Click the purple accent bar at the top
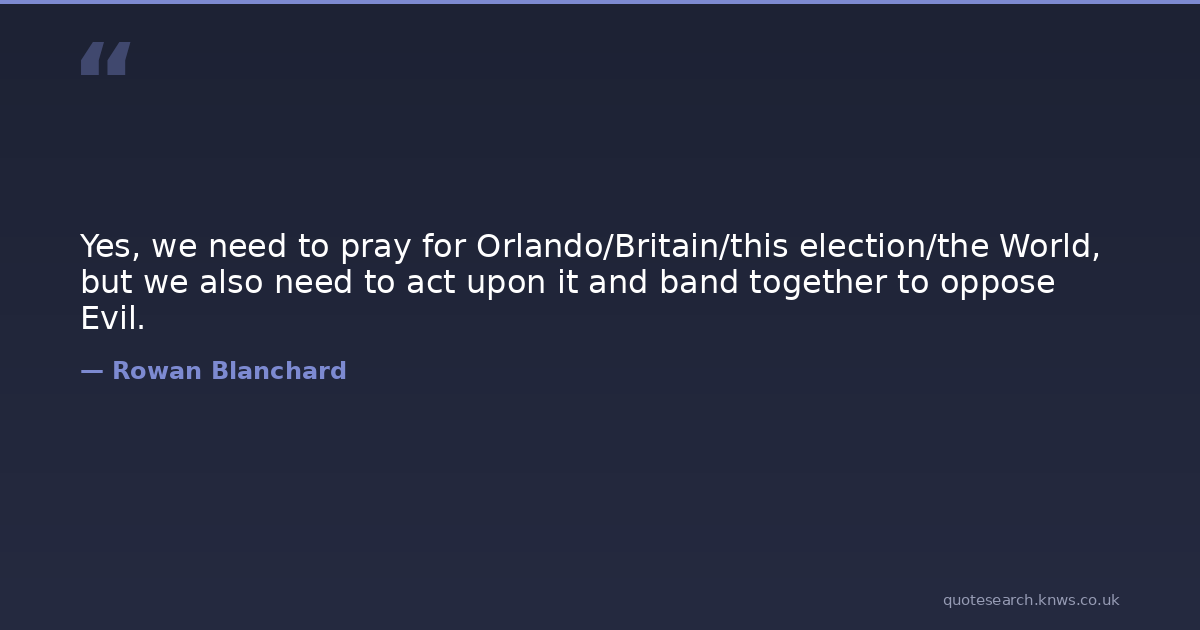1200x630 pixels. (600, 2)
